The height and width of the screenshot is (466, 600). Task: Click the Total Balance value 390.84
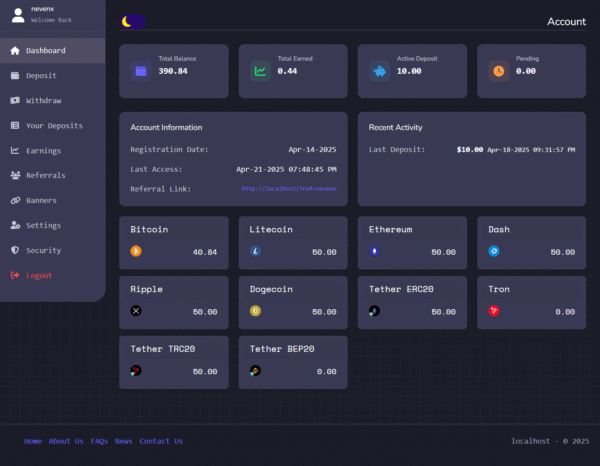(173, 71)
